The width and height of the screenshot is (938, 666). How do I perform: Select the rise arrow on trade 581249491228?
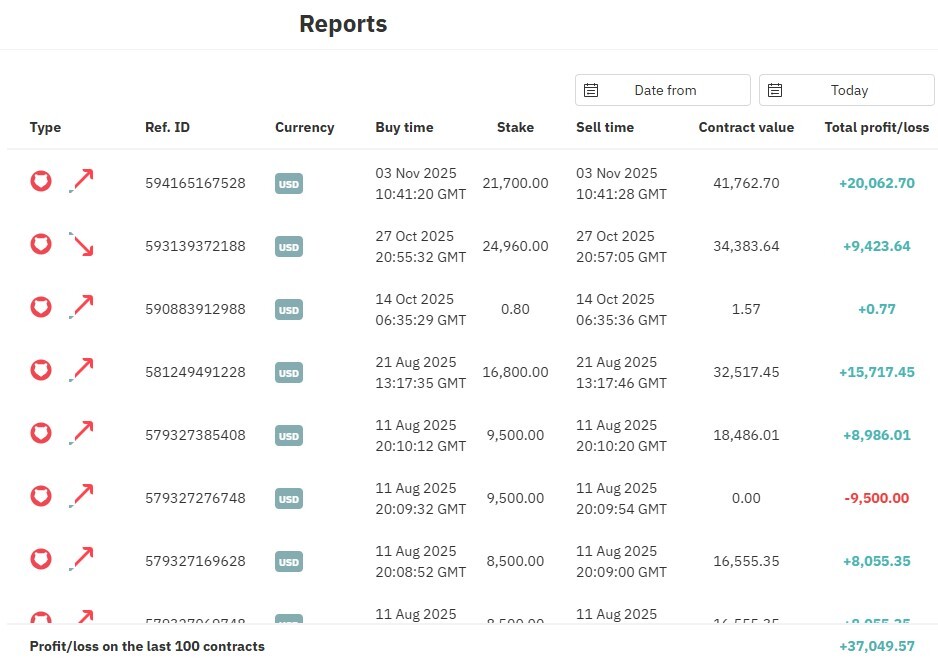[x=81, y=369]
